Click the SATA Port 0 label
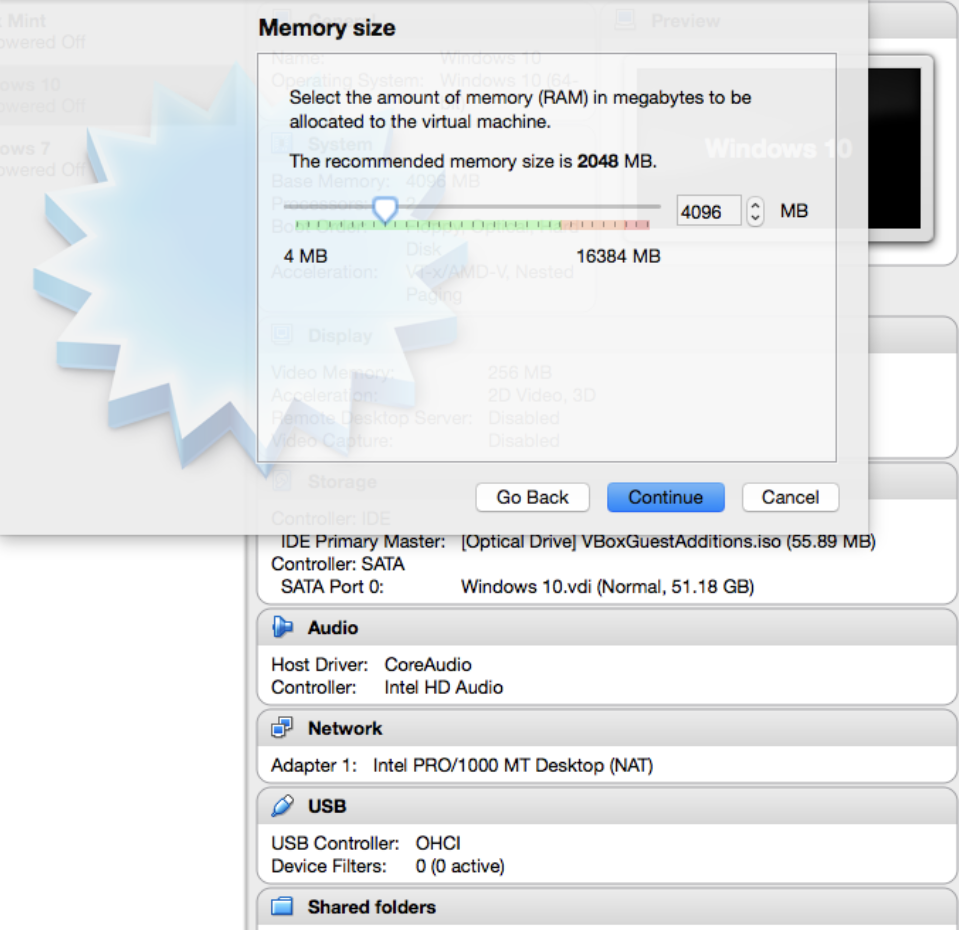Viewport: 959px width, 930px height. 332,587
